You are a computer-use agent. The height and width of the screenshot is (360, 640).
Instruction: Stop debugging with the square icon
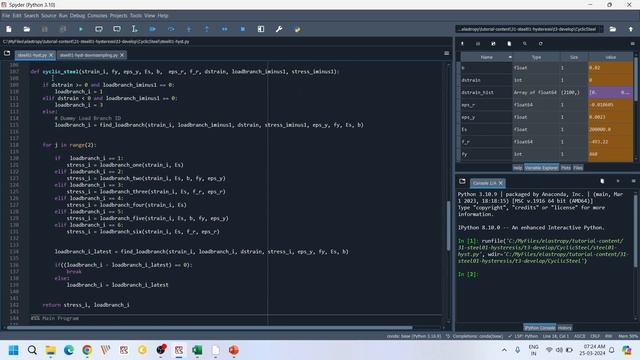pyautogui.click(x=243, y=29)
